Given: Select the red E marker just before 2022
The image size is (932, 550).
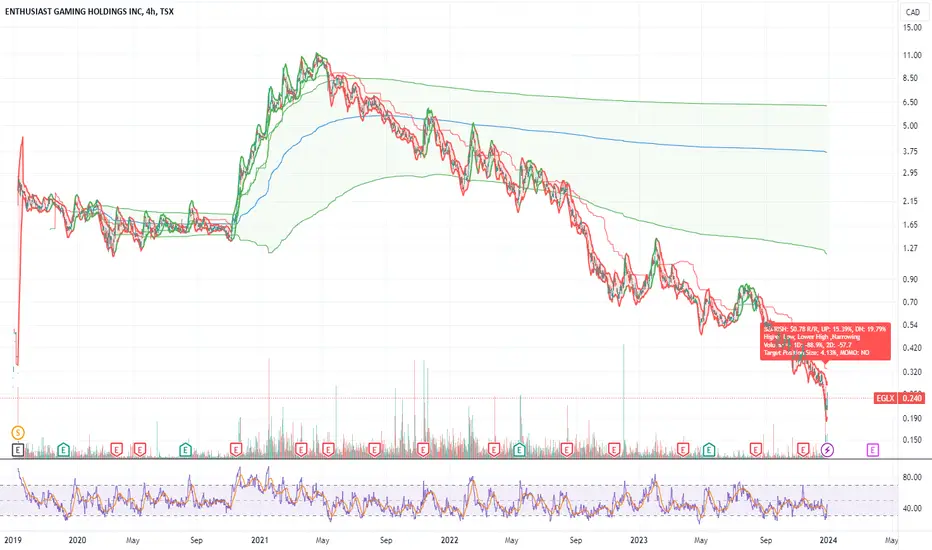Looking at the screenshot, I should tap(423, 450).
